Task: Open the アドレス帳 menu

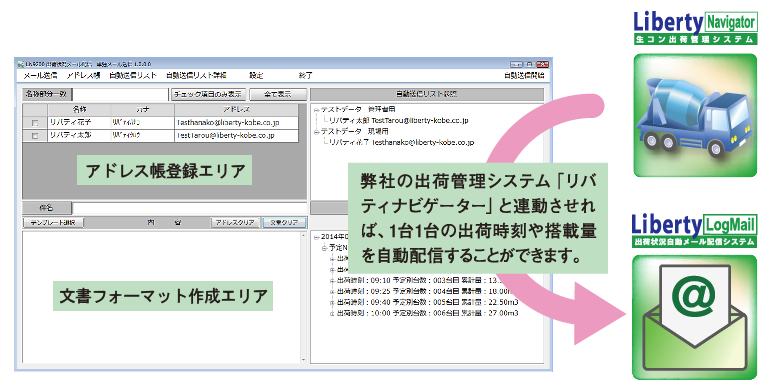Action: pos(83,76)
